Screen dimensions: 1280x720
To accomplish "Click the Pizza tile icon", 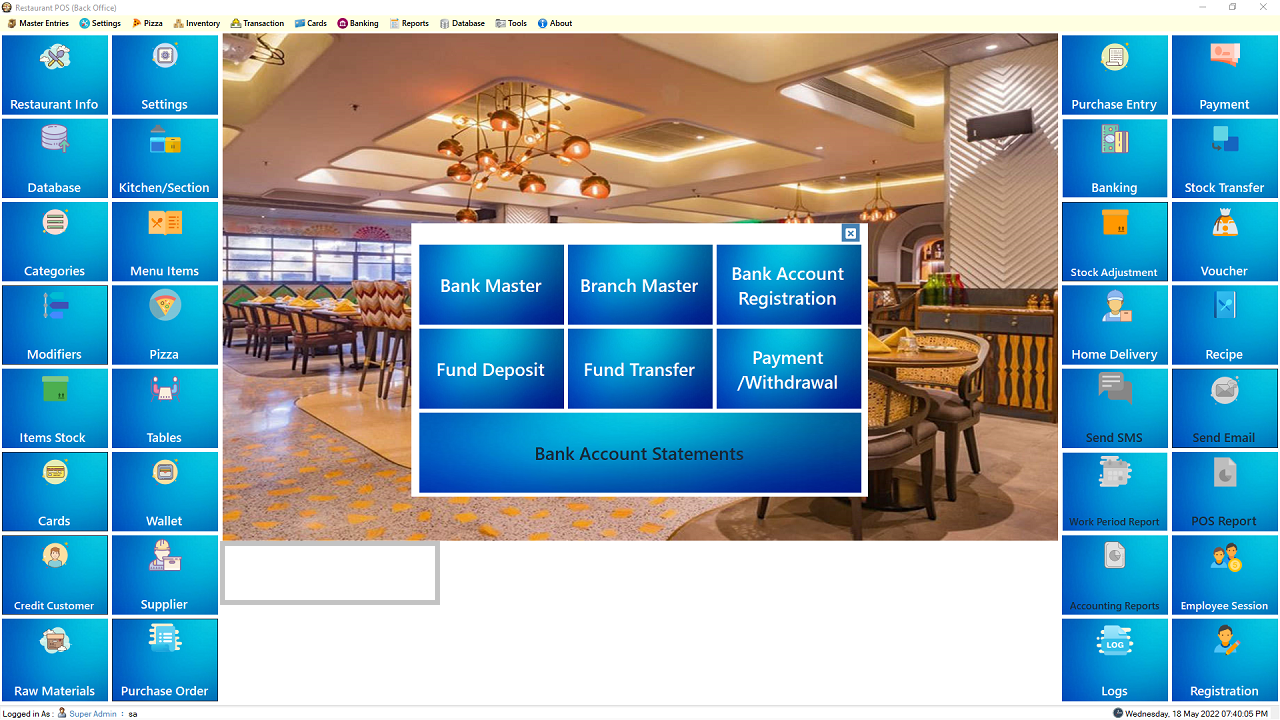I will tap(165, 305).
